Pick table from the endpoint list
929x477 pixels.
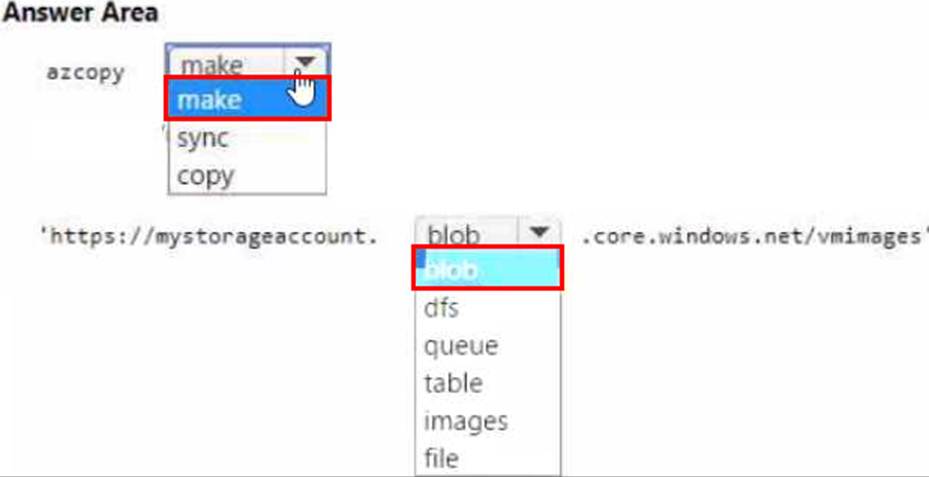[x=453, y=383]
